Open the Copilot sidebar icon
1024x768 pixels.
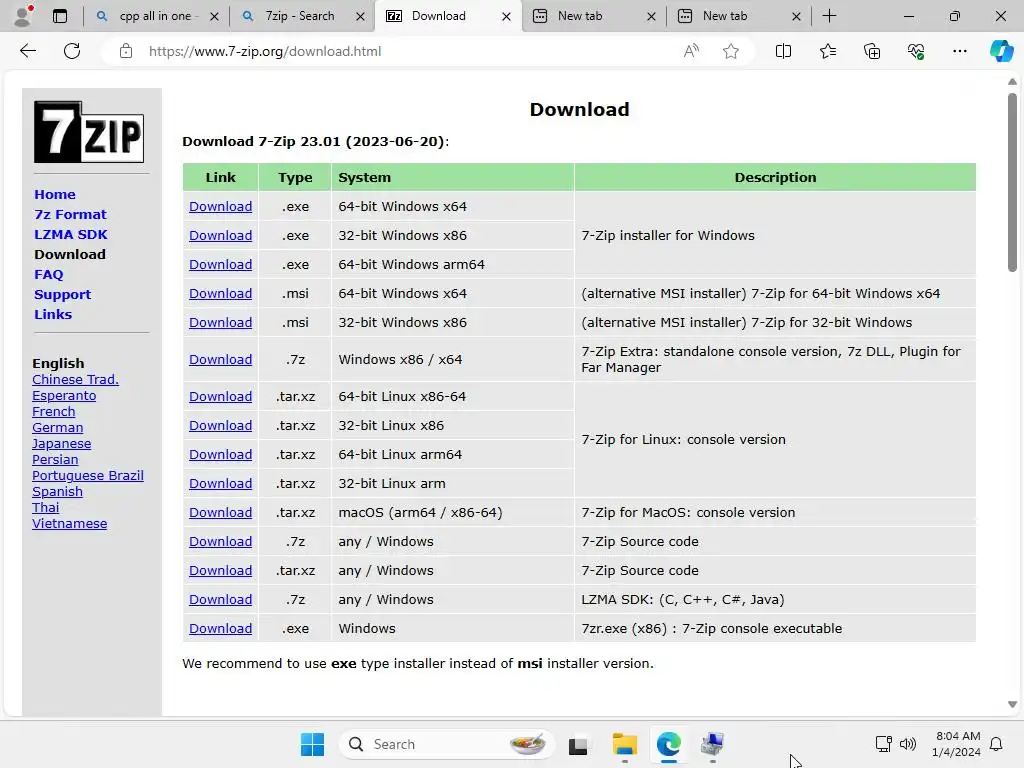pos(1001,51)
